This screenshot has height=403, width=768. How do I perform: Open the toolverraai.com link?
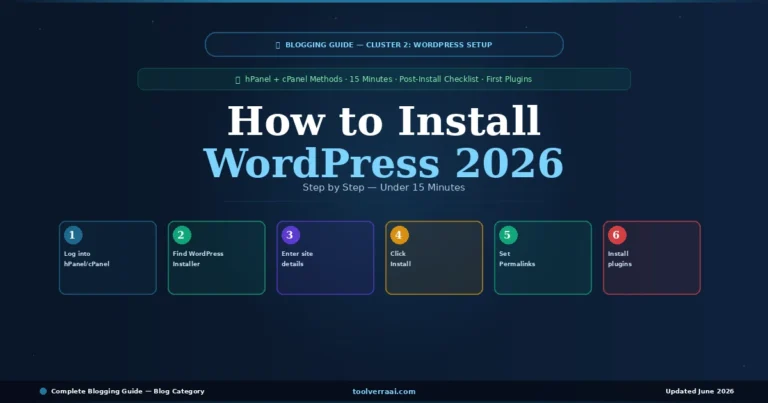[384, 391]
